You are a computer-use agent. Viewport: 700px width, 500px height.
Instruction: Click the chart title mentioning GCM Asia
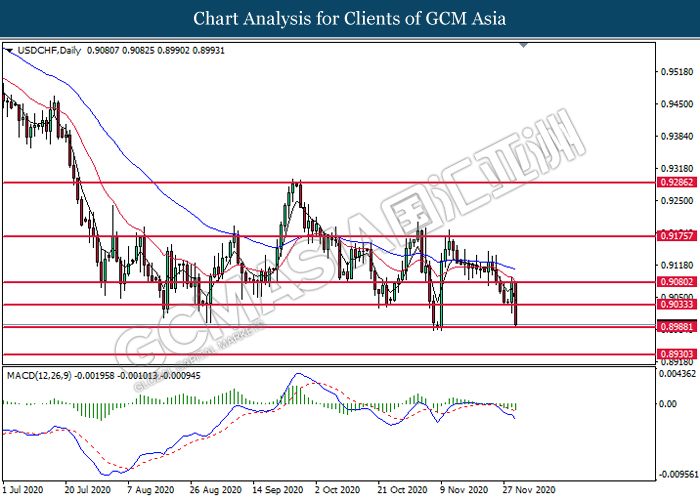click(x=350, y=19)
